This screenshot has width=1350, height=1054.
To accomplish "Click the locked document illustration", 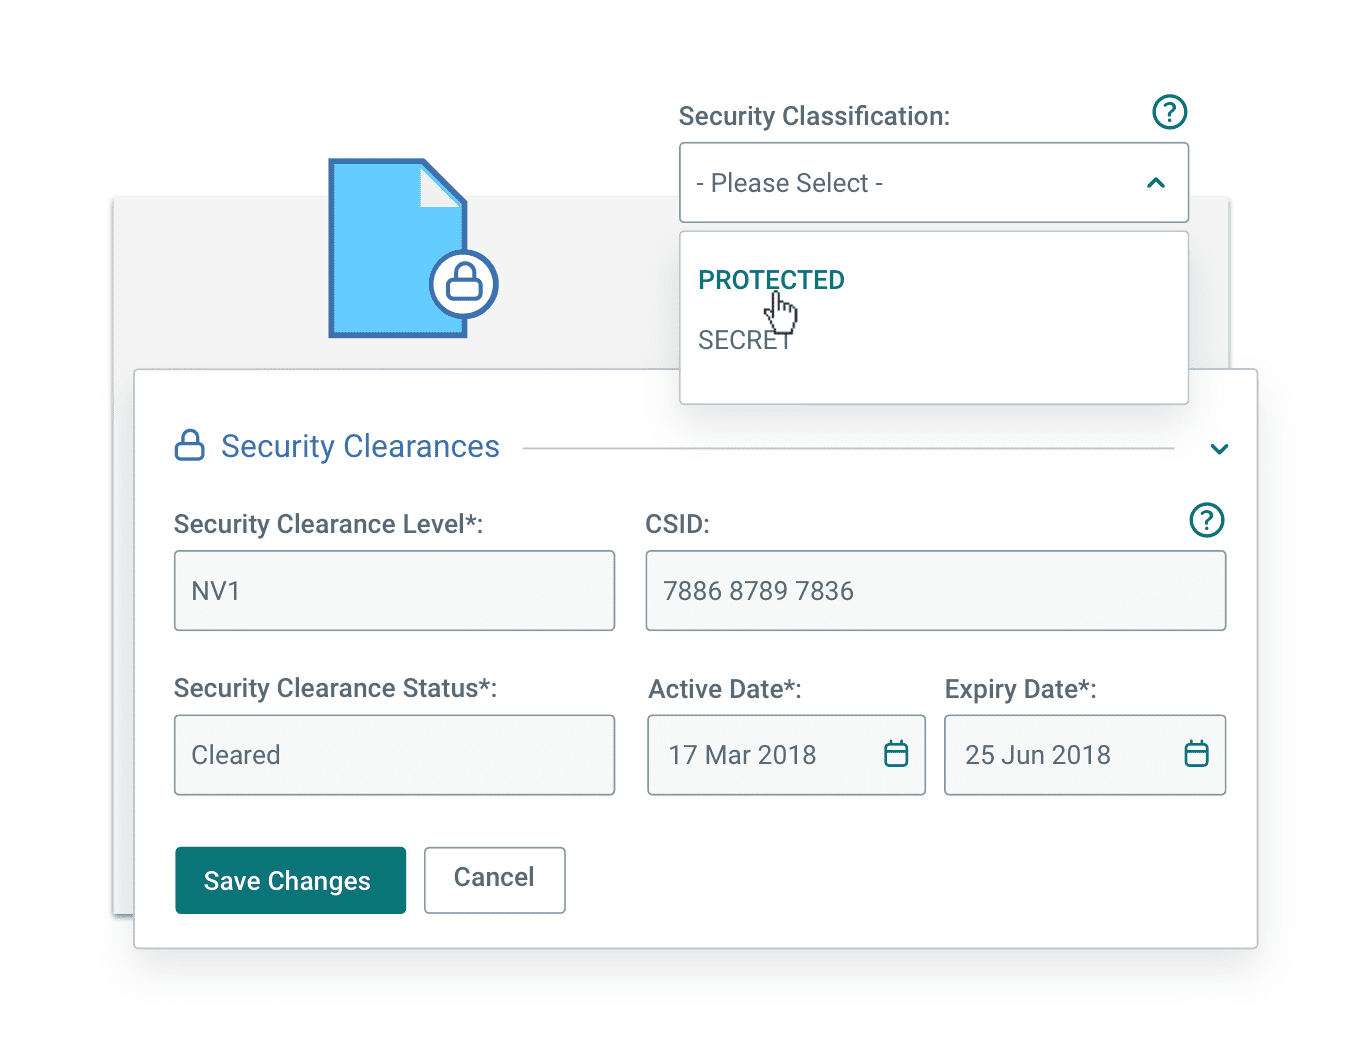I will point(412,248).
